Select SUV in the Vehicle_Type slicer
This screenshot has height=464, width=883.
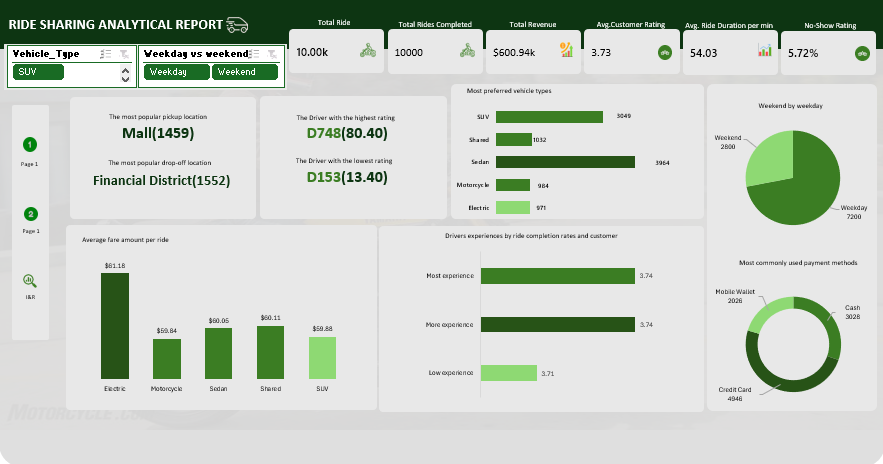tap(38, 72)
